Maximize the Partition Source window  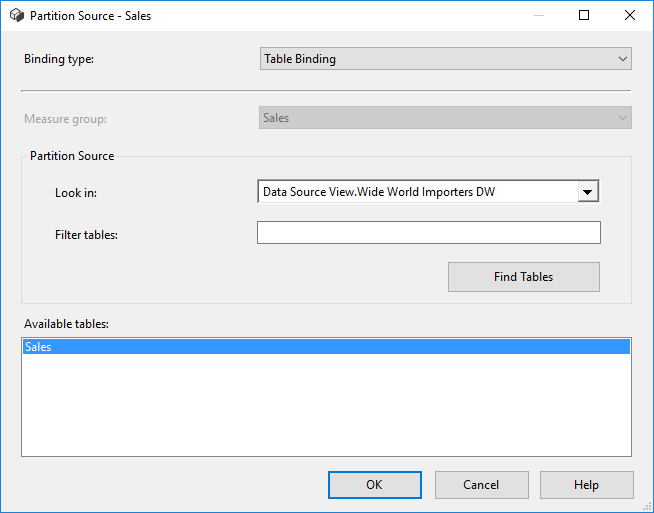click(x=584, y=15)
